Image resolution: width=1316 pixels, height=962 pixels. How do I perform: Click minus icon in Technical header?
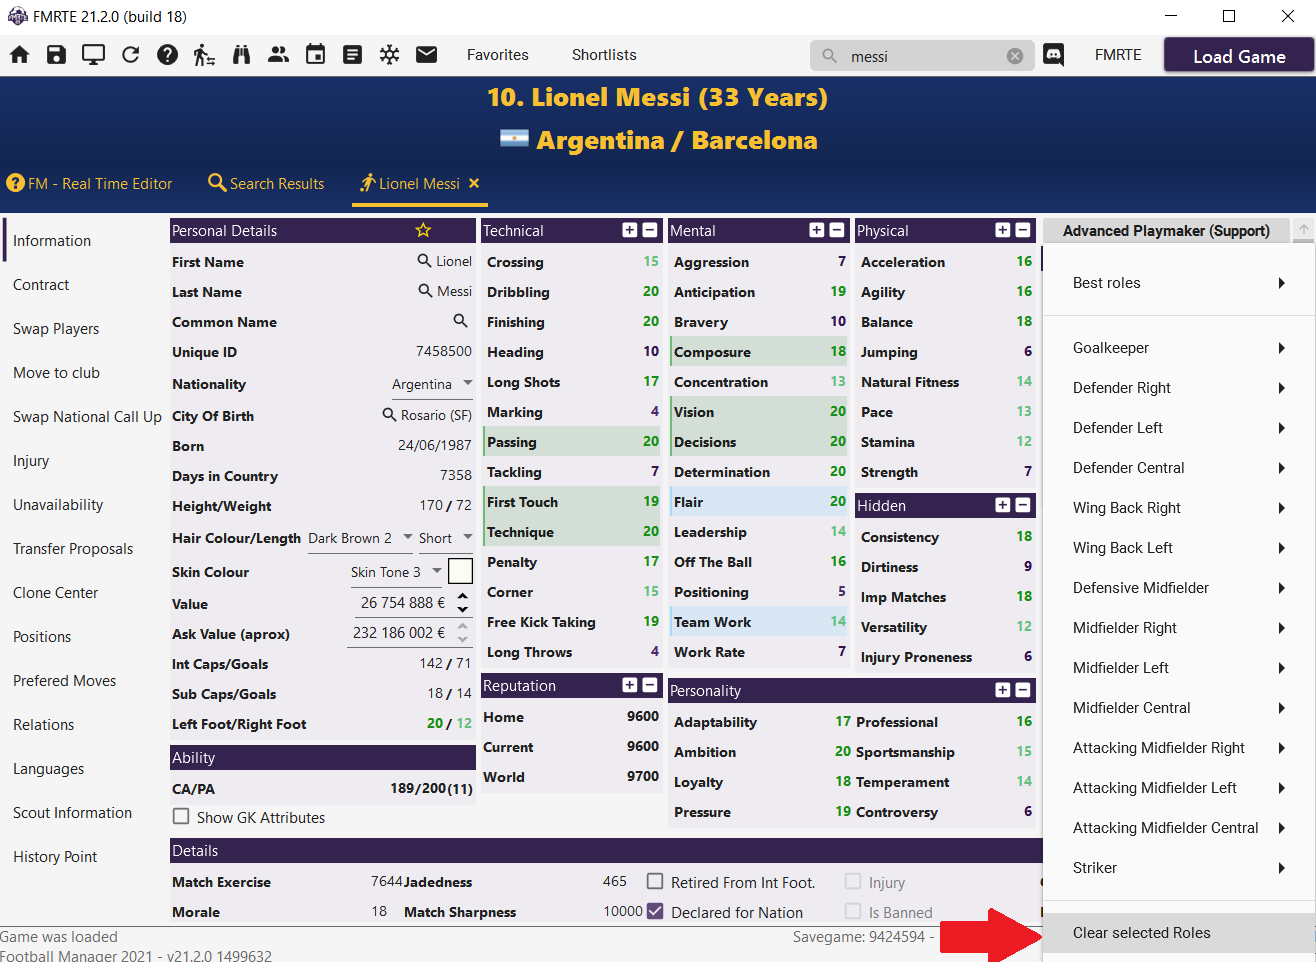click(650, 230)
